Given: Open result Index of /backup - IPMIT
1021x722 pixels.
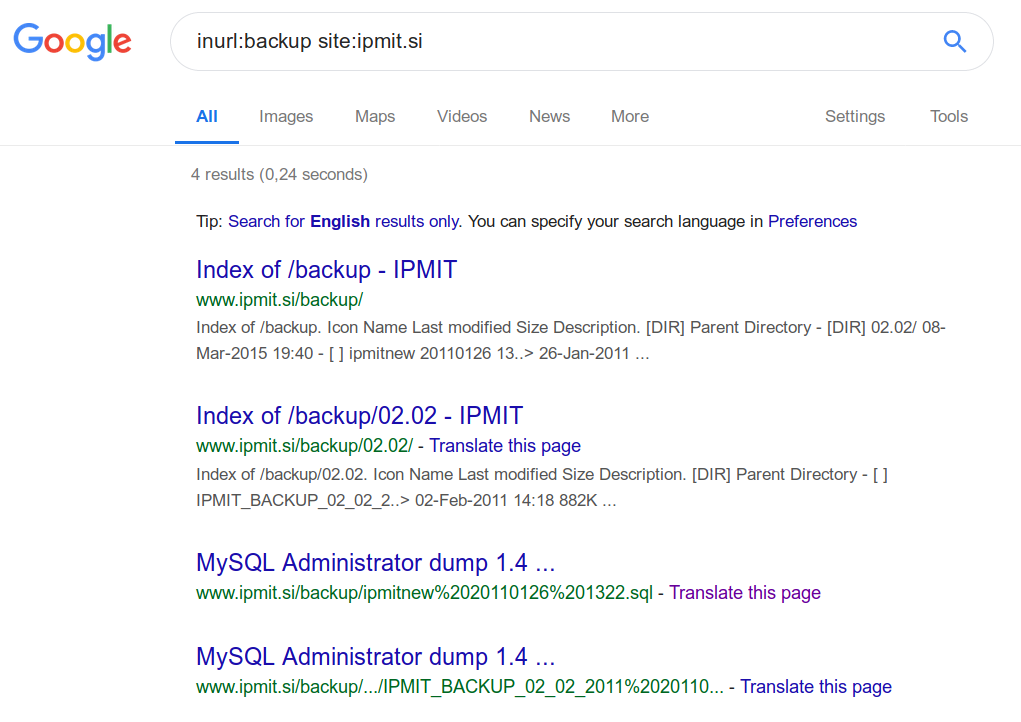Looking at the screenshot, I should 326,270.
